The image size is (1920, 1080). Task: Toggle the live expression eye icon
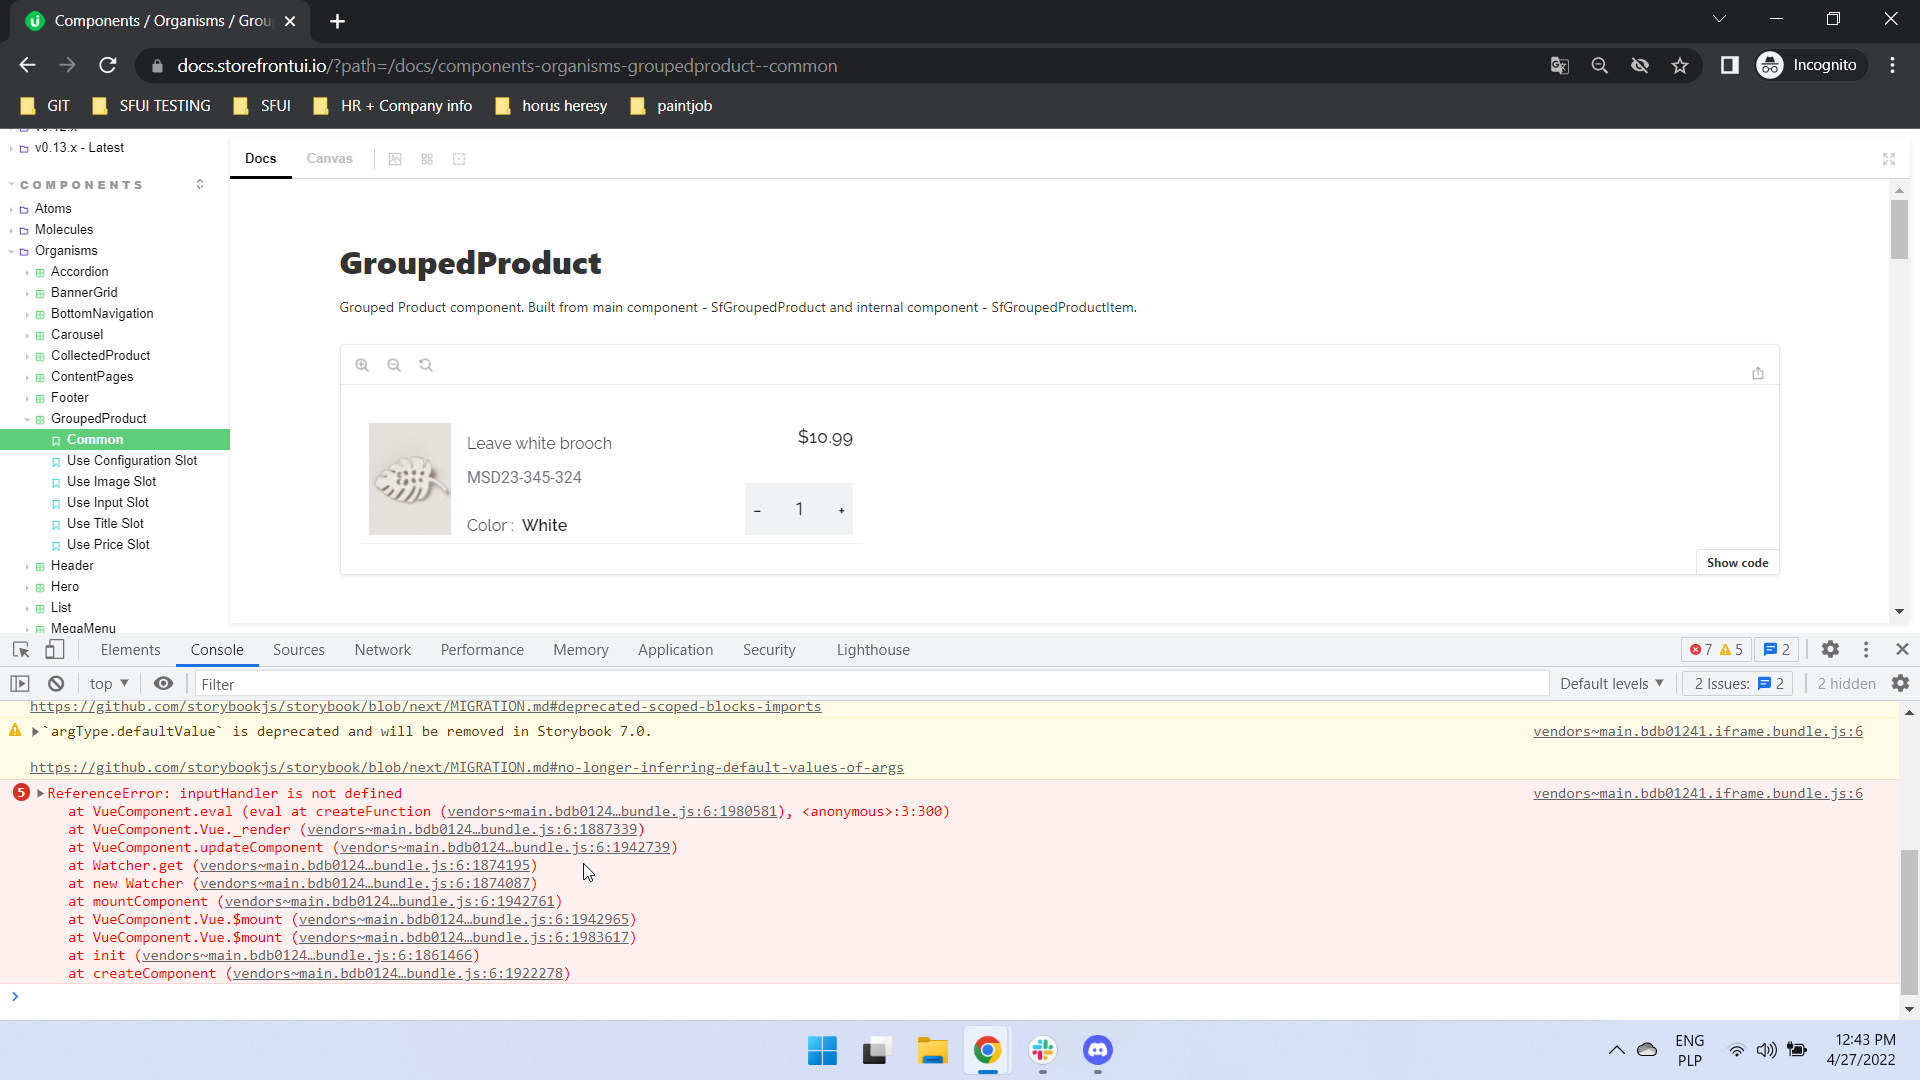[x=164, y=683]
